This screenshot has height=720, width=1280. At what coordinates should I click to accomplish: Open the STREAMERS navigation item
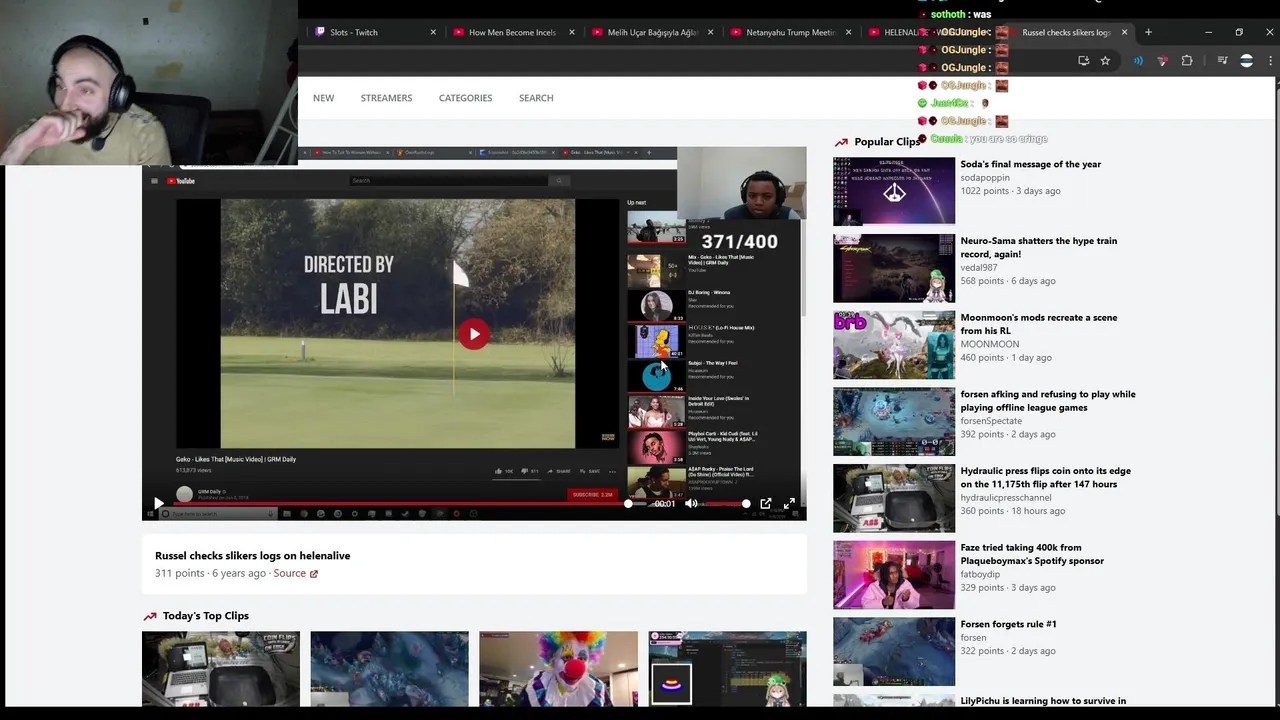pyautogui.click(x=386, y=98)
